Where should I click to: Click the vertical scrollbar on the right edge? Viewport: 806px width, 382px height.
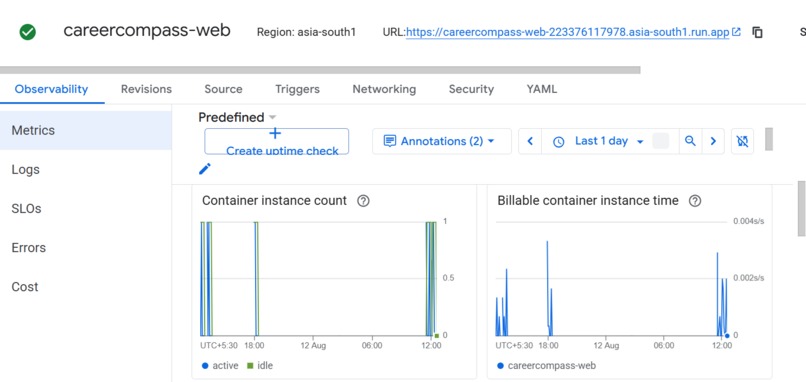coord(801,208)
